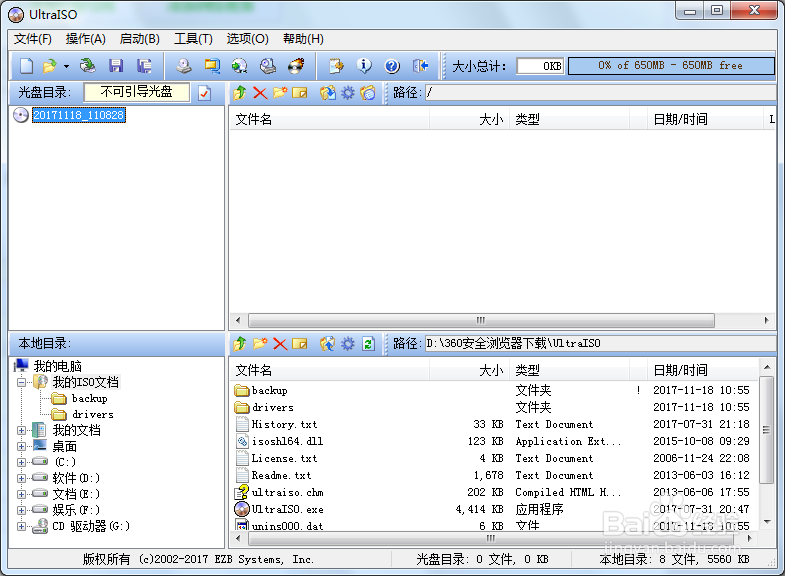Click Up folder icon in local pane
The height and width of the screenshot is (576, 785).
[239, 344]
